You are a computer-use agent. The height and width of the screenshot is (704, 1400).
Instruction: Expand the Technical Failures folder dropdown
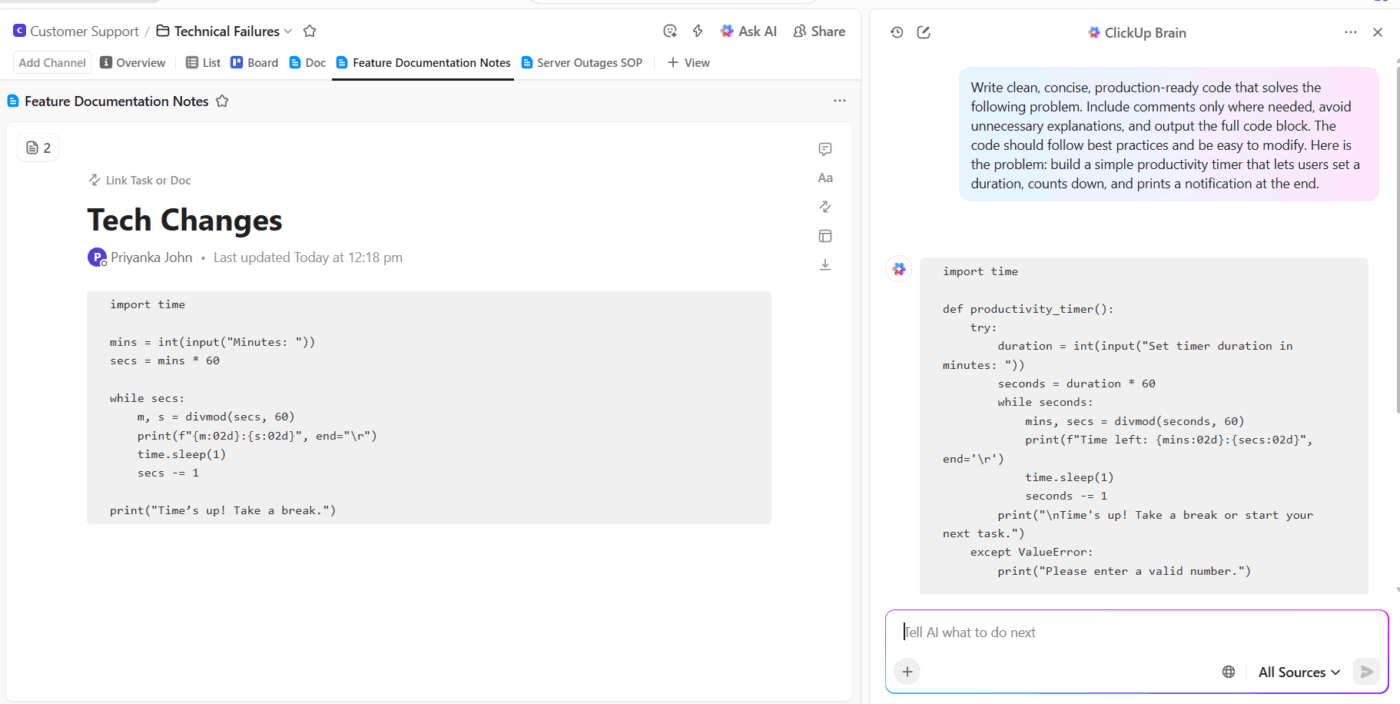[x=287, y=31]
